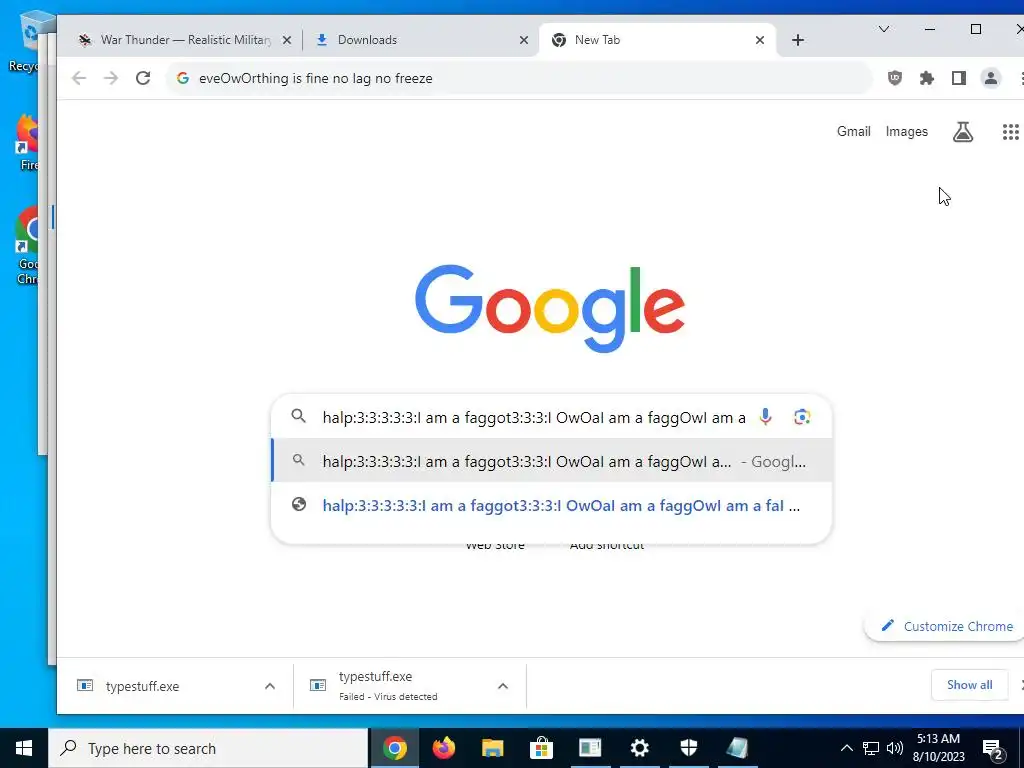Open Microsoft Store from the taskbar

pos(541,748)
